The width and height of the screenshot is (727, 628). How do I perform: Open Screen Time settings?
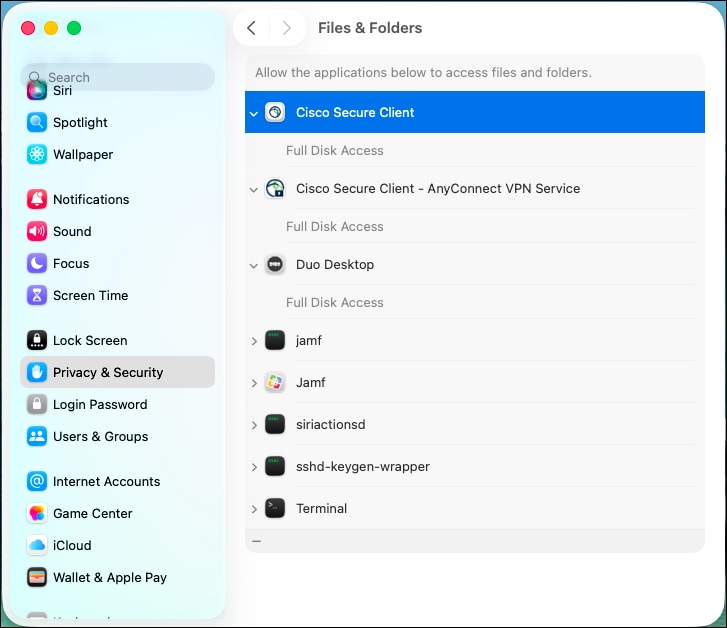[x=117, y=295]
